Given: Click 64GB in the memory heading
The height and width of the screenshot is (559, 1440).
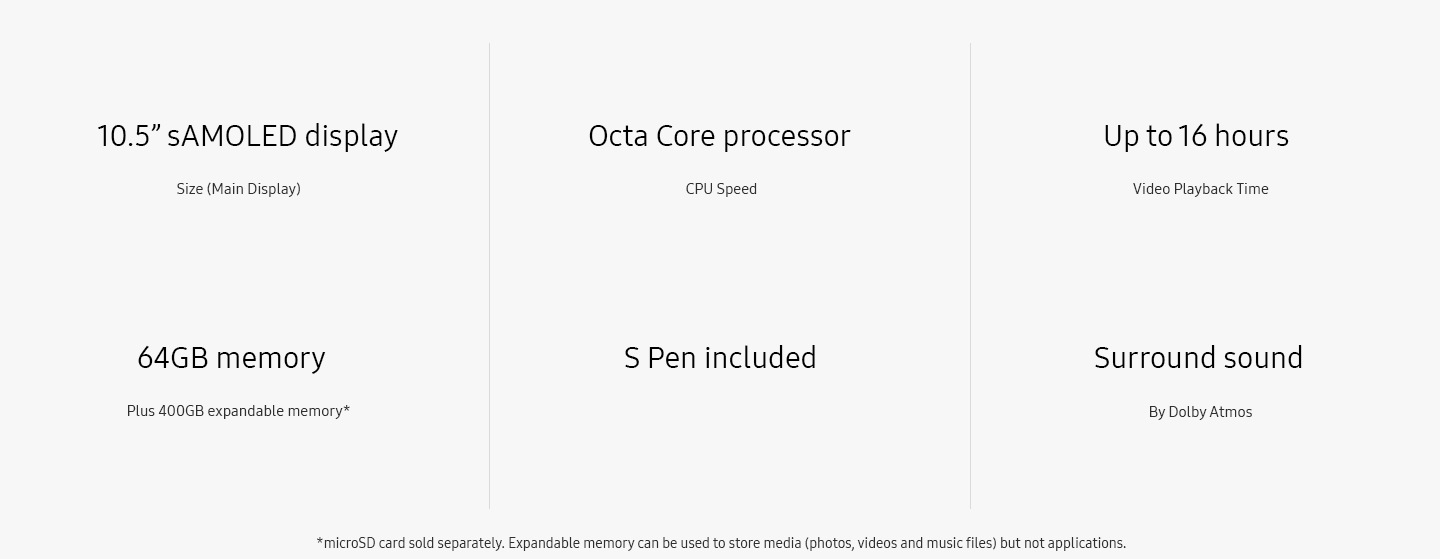Looking at the screenshot, I should (172, 358).
